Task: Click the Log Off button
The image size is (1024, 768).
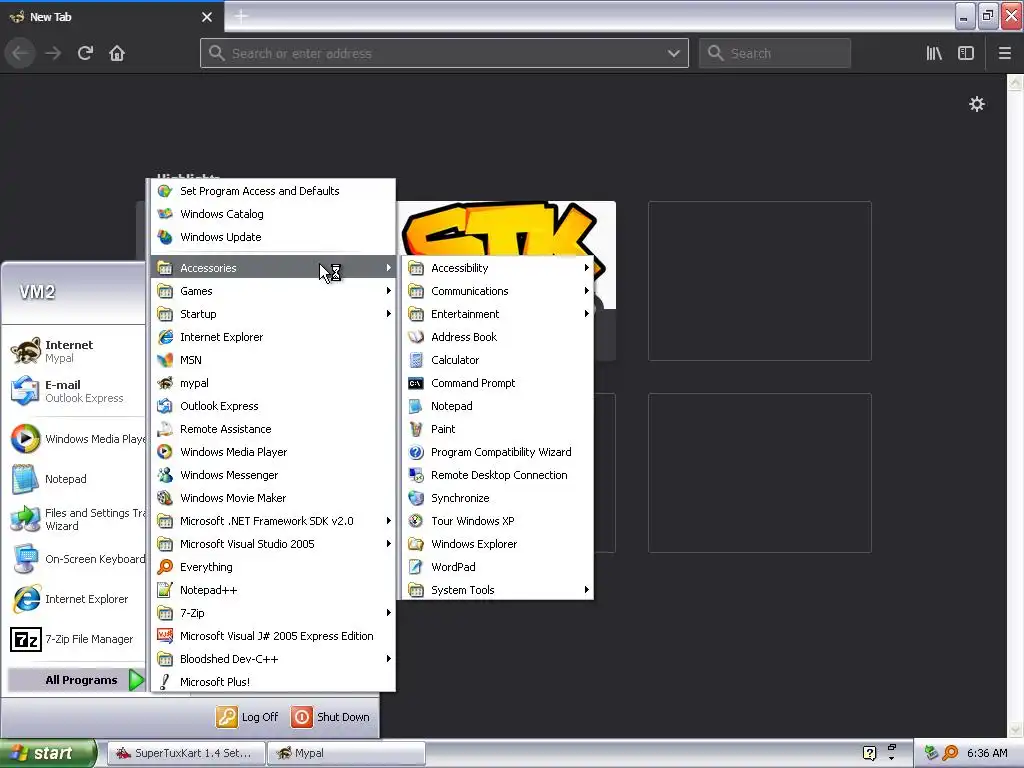Action: [x=248, y=717]
